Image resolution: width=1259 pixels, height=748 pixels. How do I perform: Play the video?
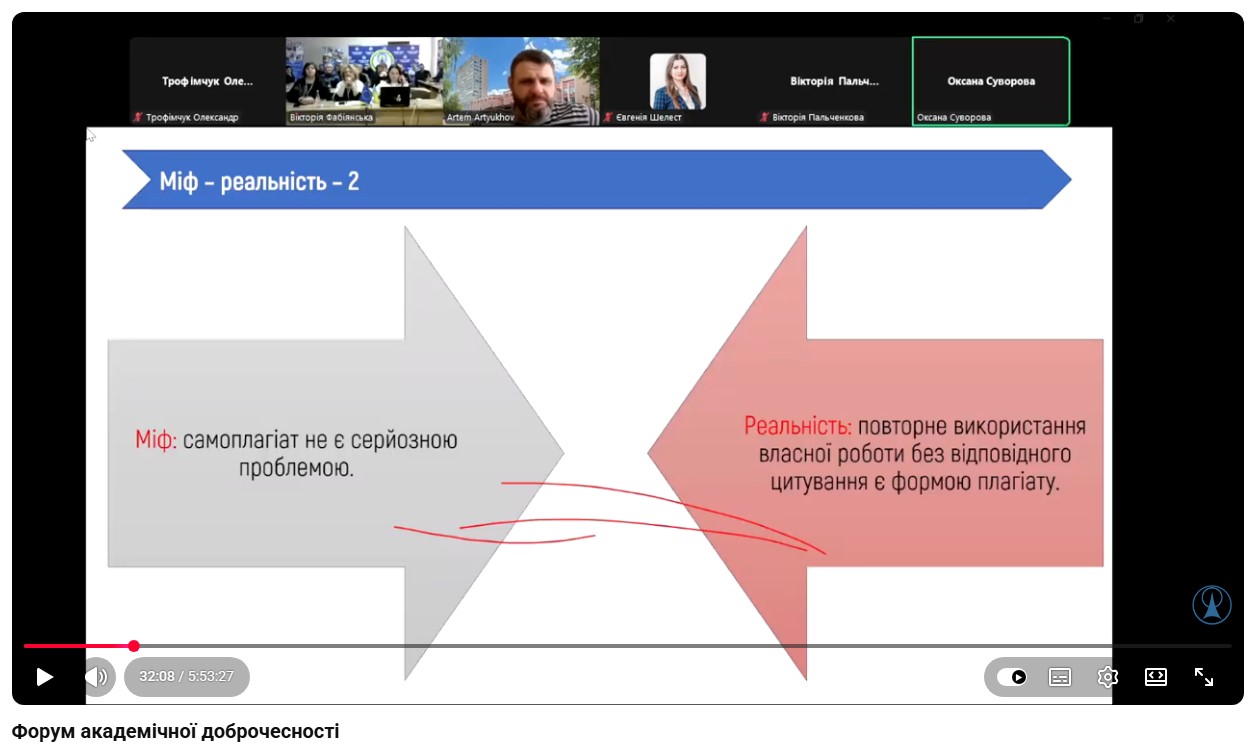point(44,677)
